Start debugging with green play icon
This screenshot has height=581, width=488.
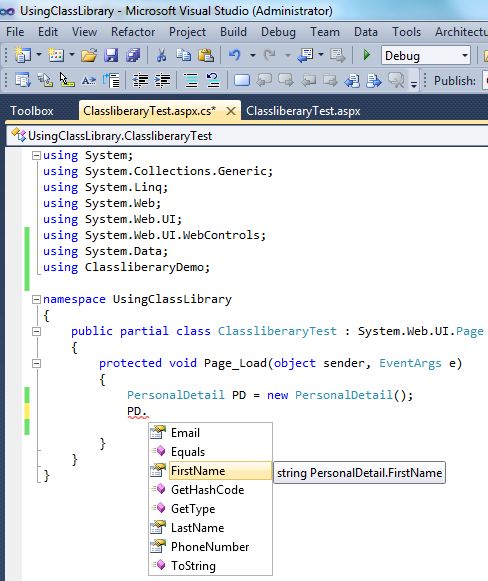[x=366, y=56]
